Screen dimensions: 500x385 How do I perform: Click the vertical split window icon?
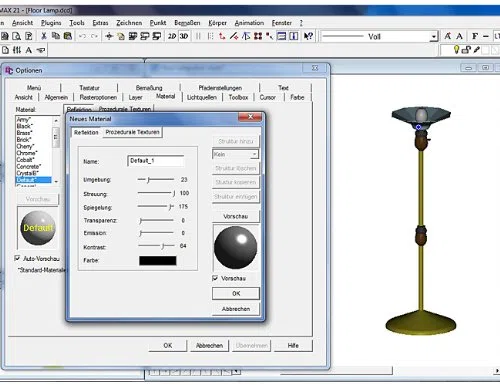[294, 36]
